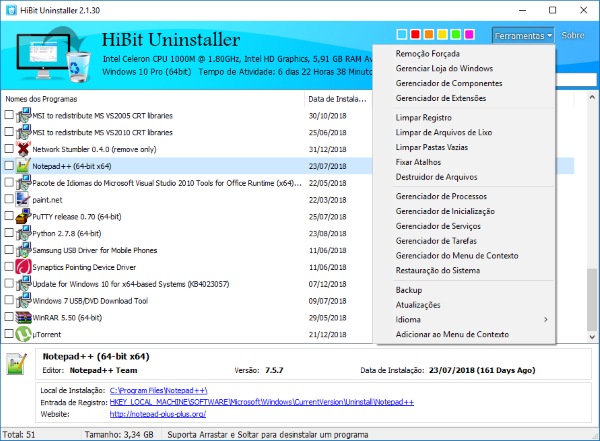This screenshot has width=600, height=441.
Task: Click the Pacote de Idiomas Visual Studio icon
Action: tap(23, 183)
